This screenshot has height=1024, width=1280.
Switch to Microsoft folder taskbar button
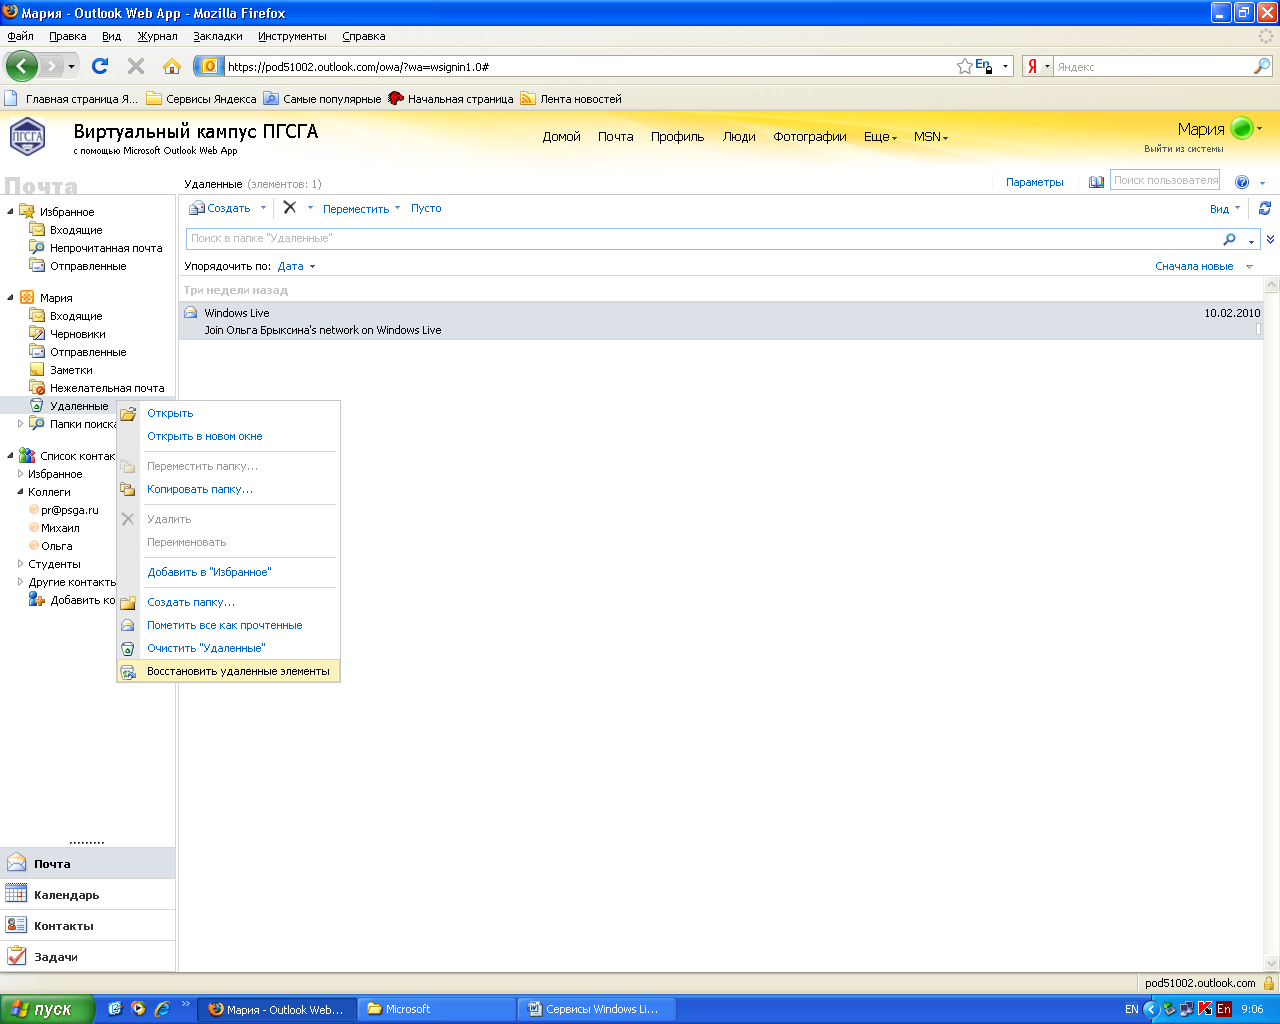click(x=438, y=1009)
